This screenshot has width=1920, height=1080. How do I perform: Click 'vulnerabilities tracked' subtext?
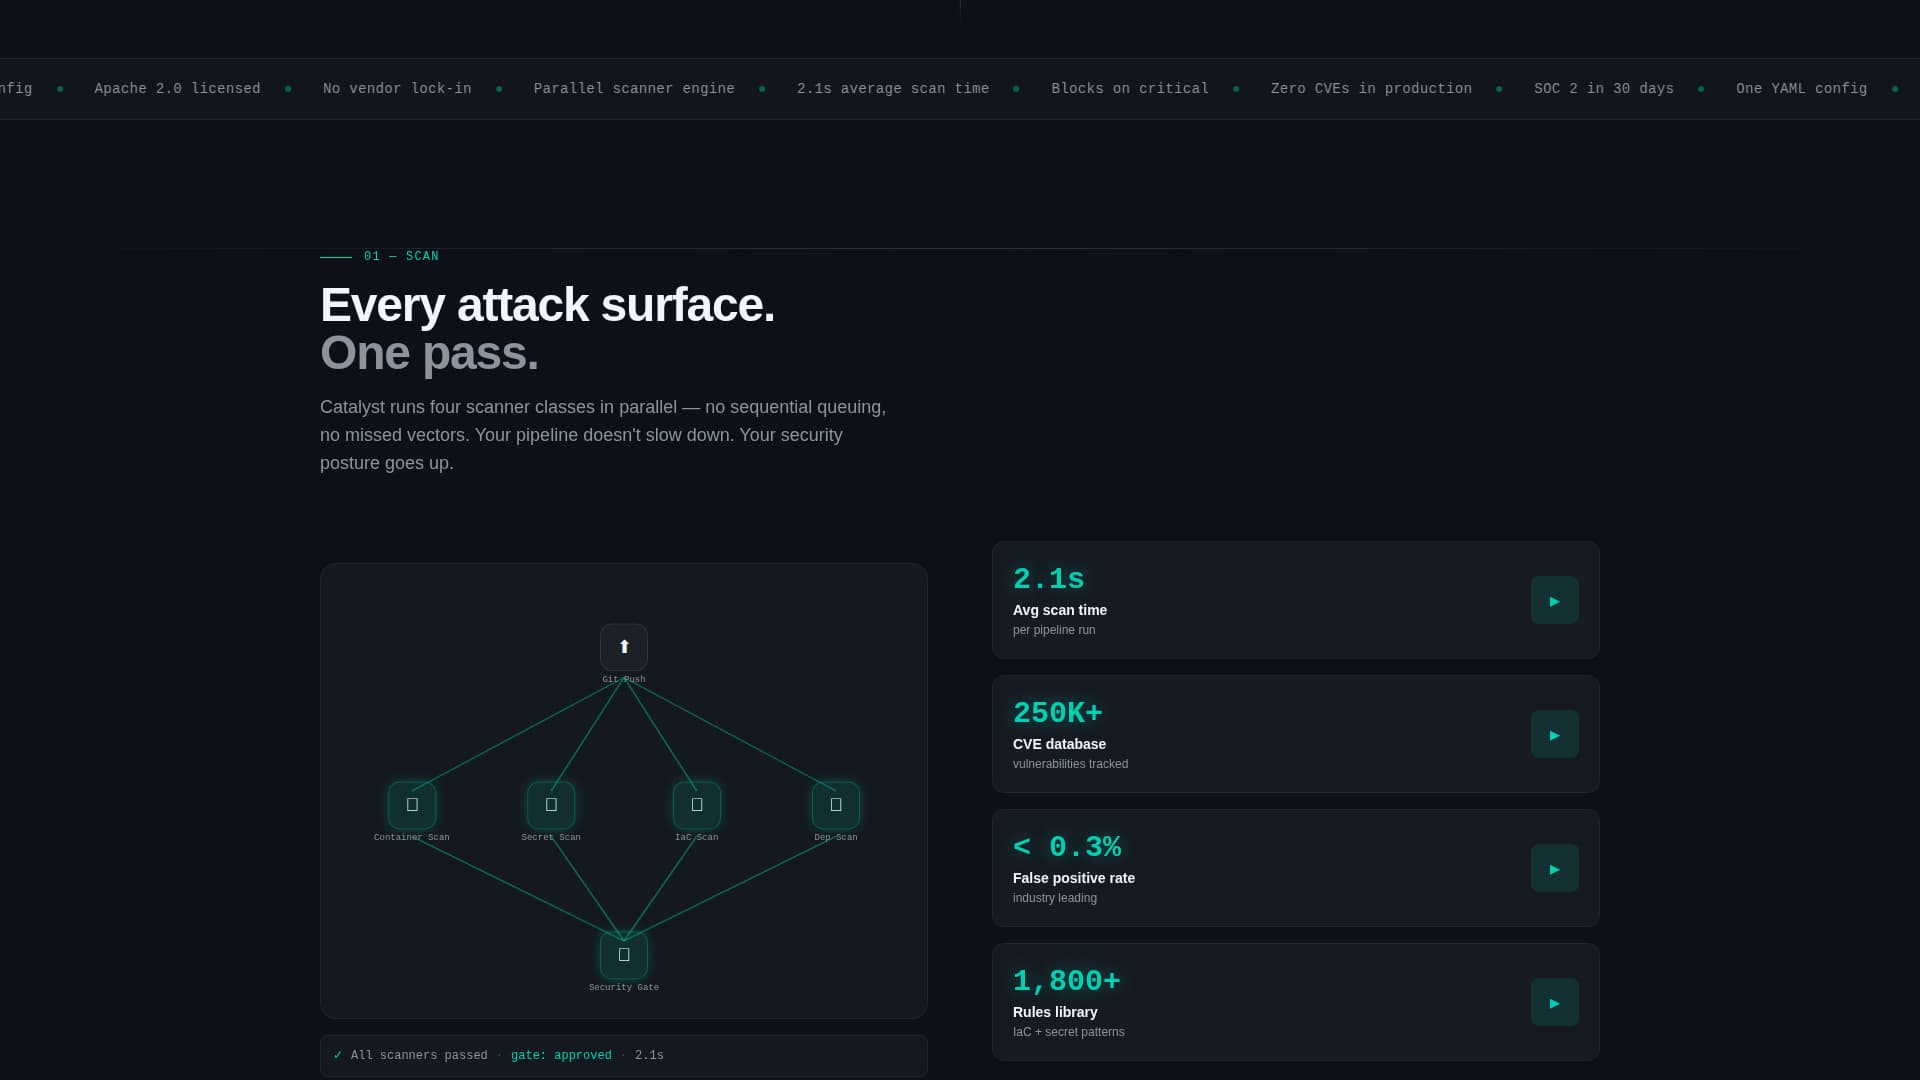(1070, 764)
